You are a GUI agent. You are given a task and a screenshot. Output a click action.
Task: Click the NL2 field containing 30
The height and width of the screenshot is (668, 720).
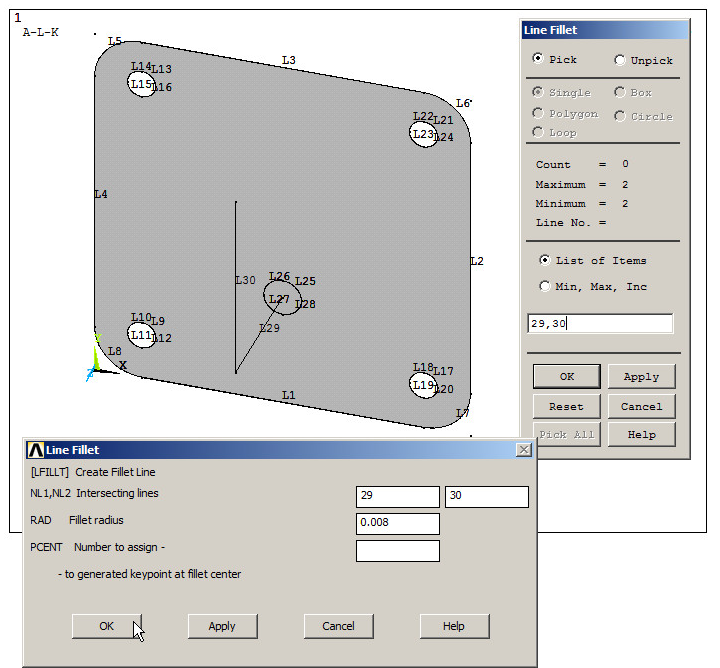pyautogui.click(x=486, y=497)
